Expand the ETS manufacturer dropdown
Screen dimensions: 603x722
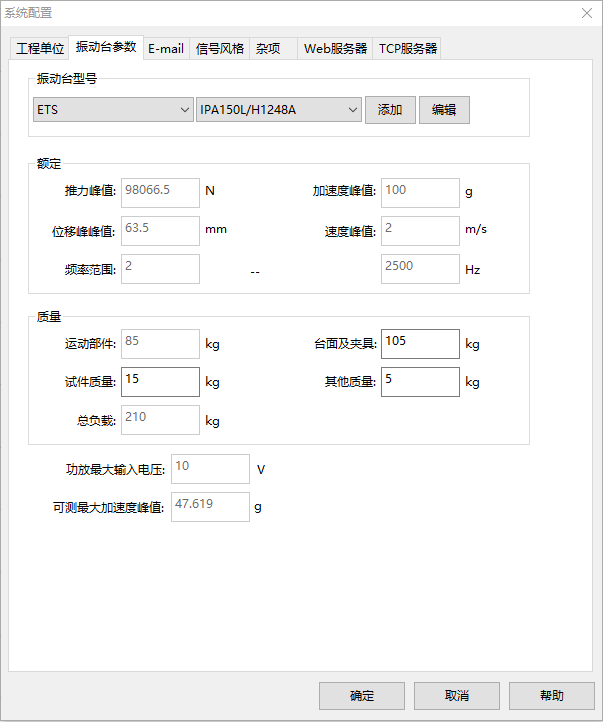tap(113, 110)
